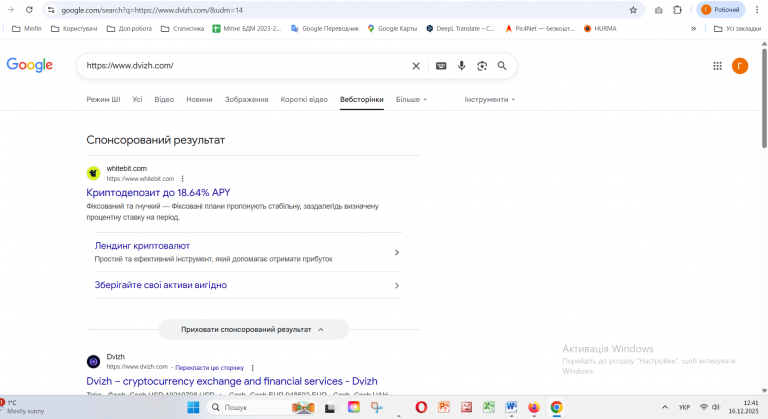Screen dimensions: 768x419
Task: Click the camera screenshot icon in toolbar
Action: 659,10
